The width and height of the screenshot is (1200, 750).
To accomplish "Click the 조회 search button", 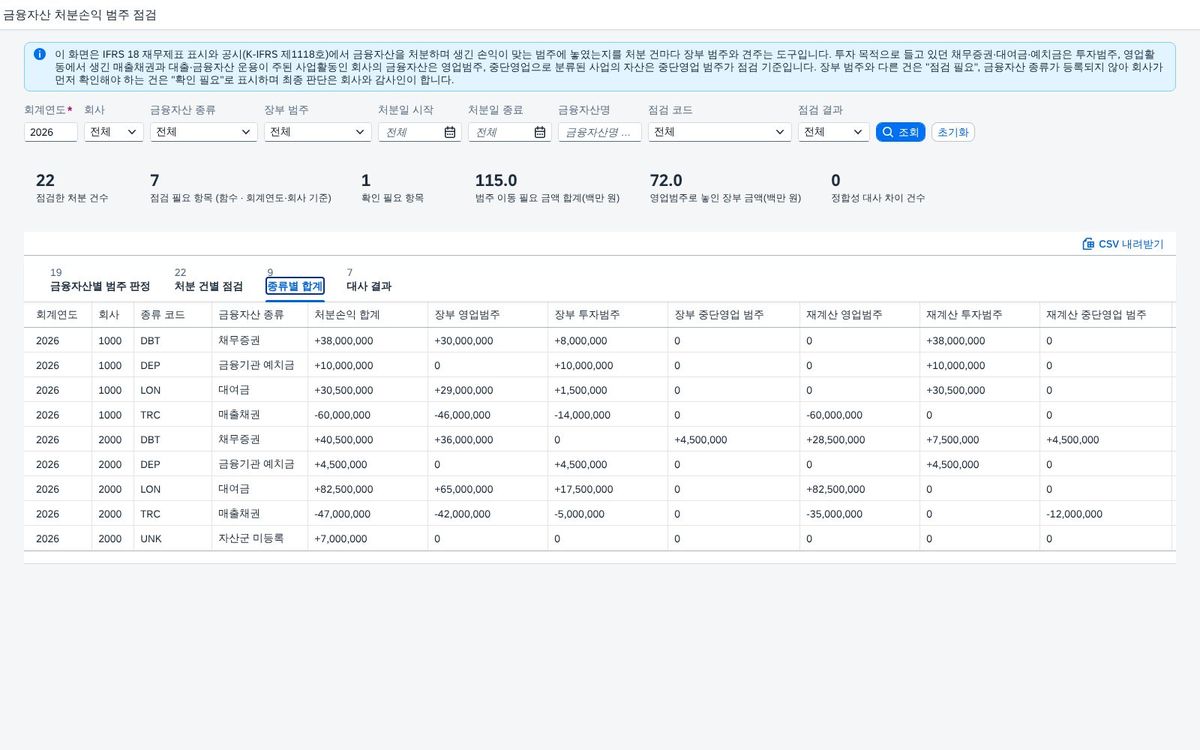I will (x=900, y=132).
